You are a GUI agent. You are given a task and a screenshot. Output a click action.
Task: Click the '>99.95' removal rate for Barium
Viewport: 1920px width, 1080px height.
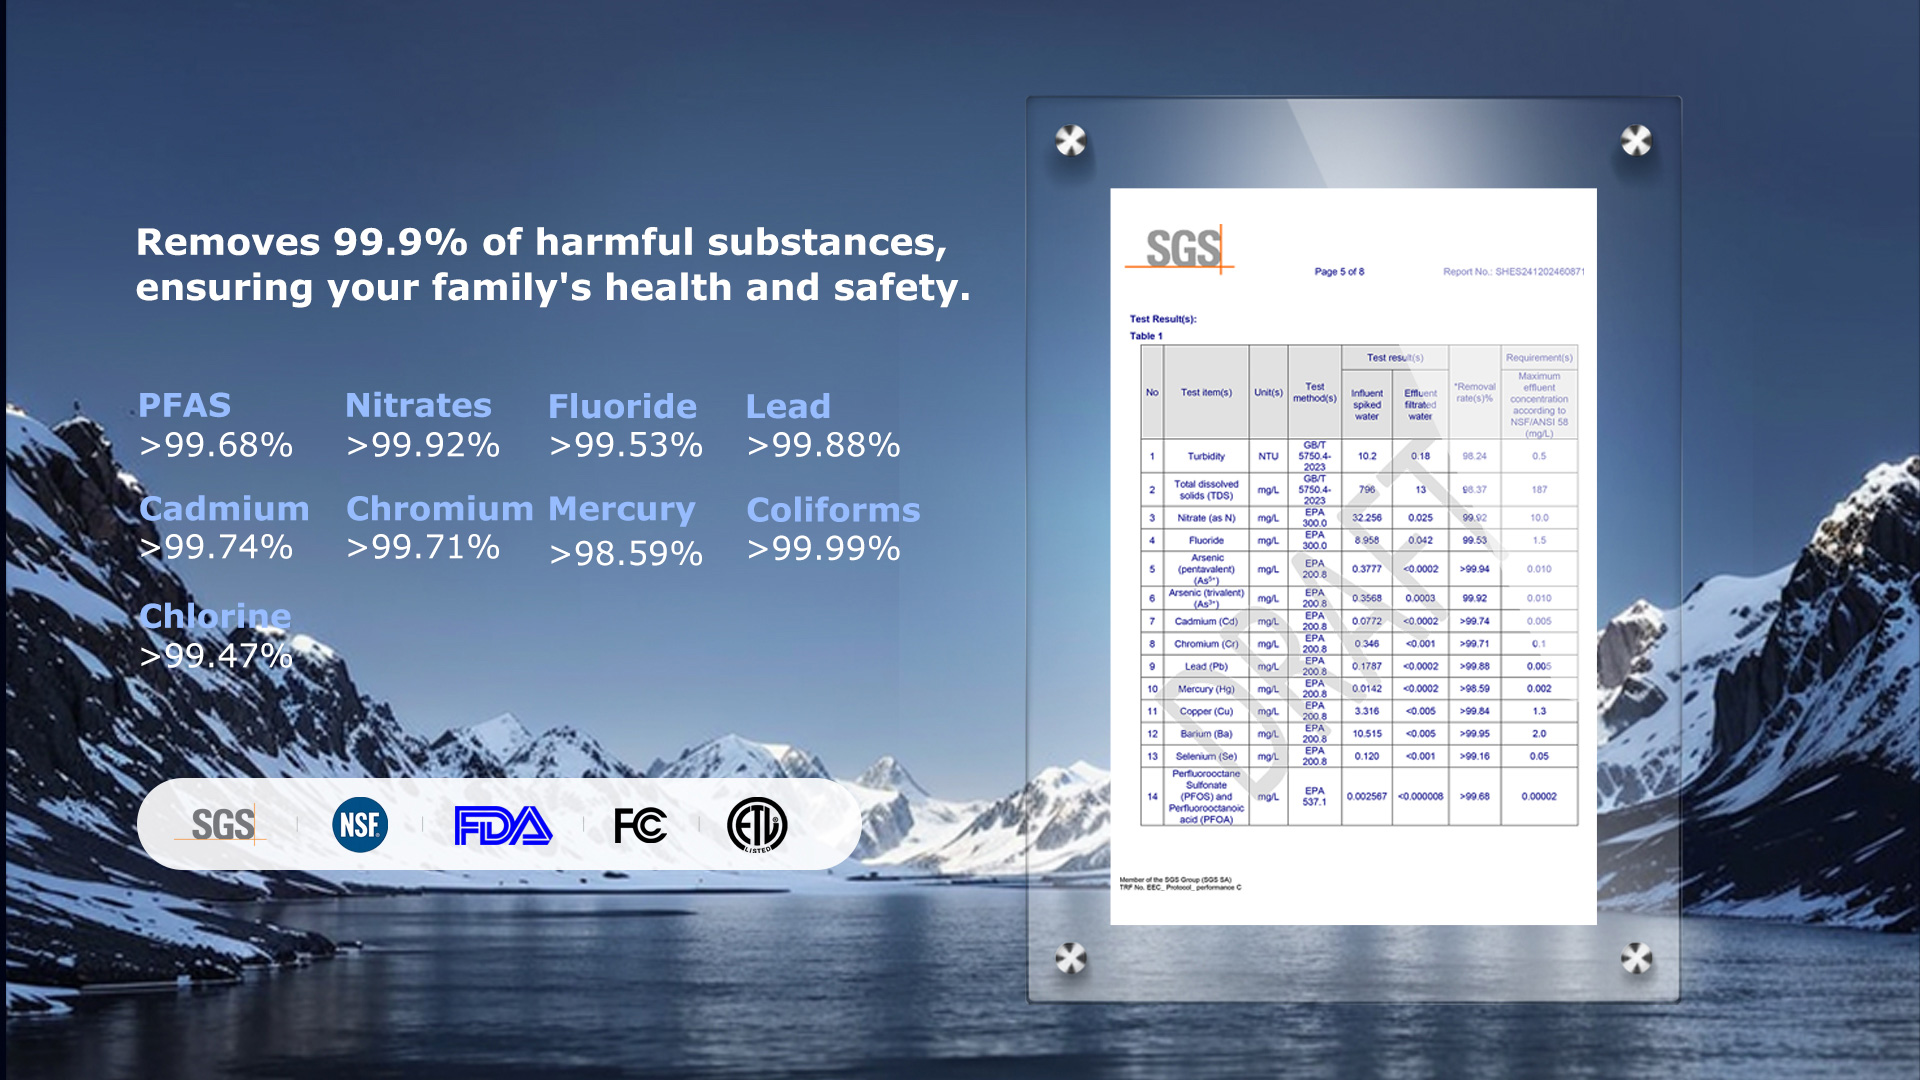click(x=1474, y=734)
